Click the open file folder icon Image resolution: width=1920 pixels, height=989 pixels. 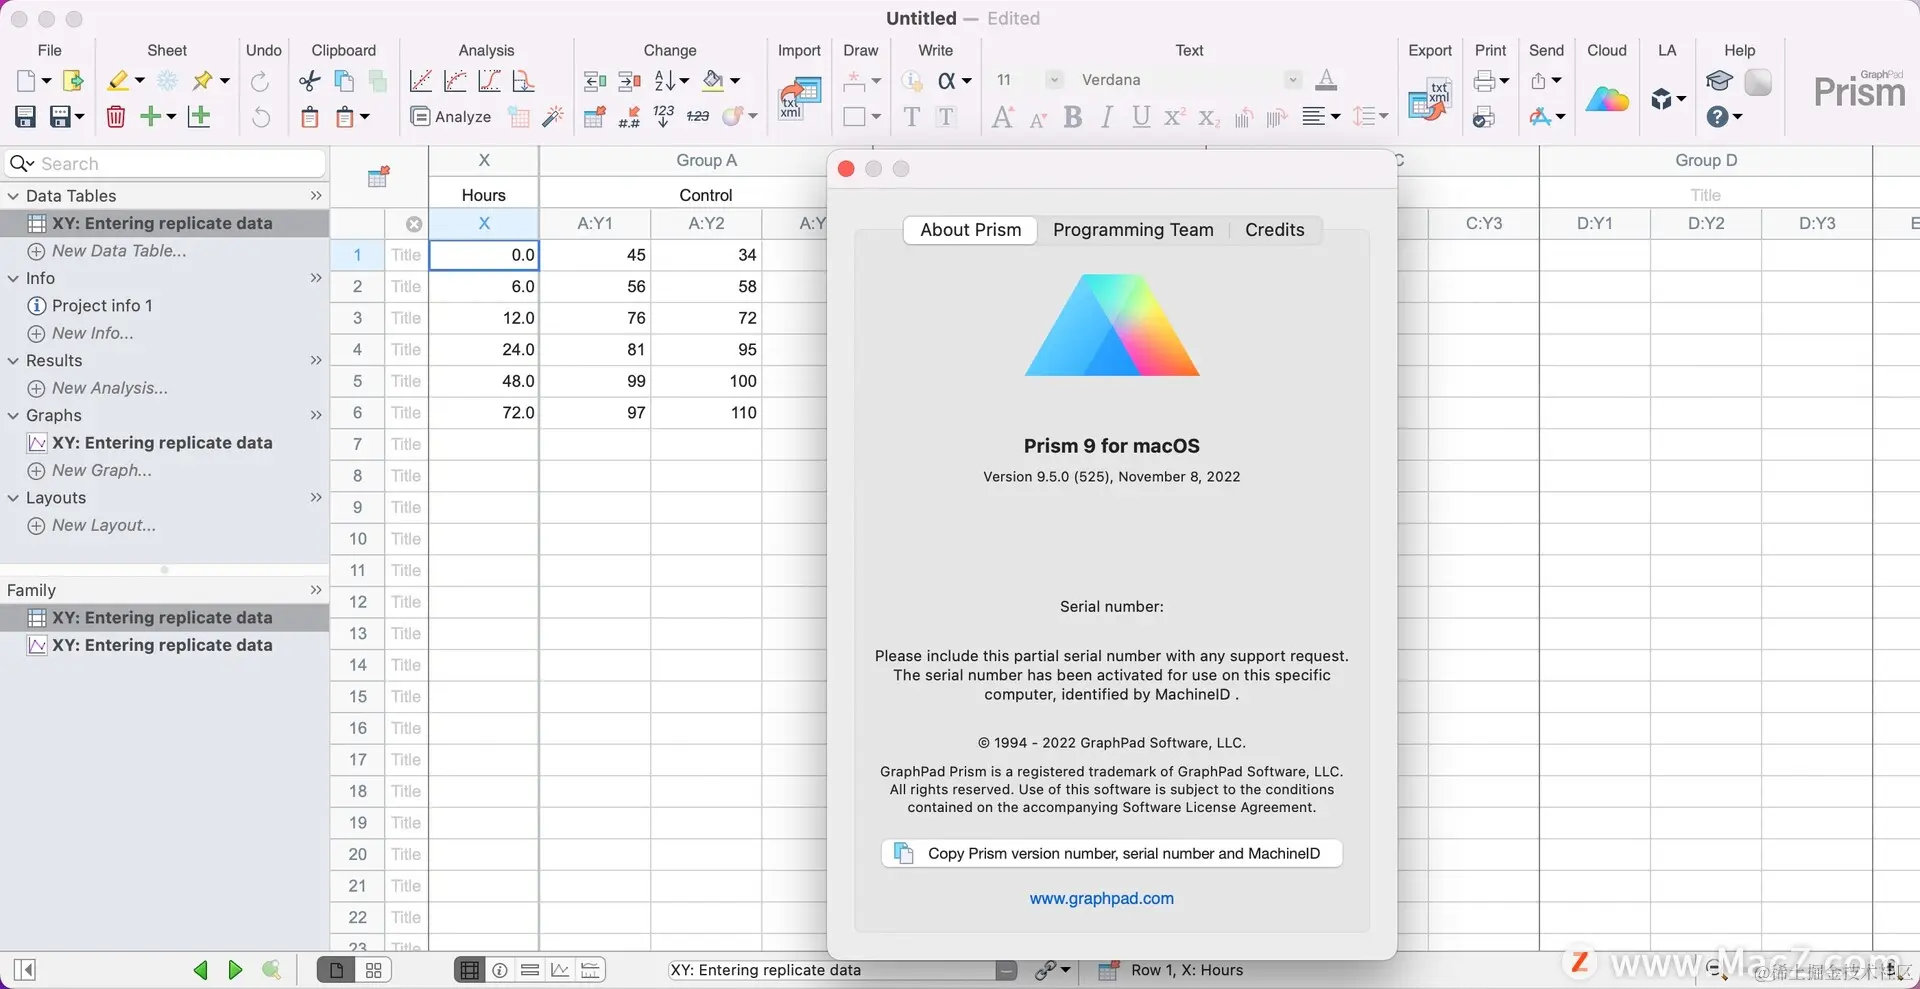coord(72,81)
